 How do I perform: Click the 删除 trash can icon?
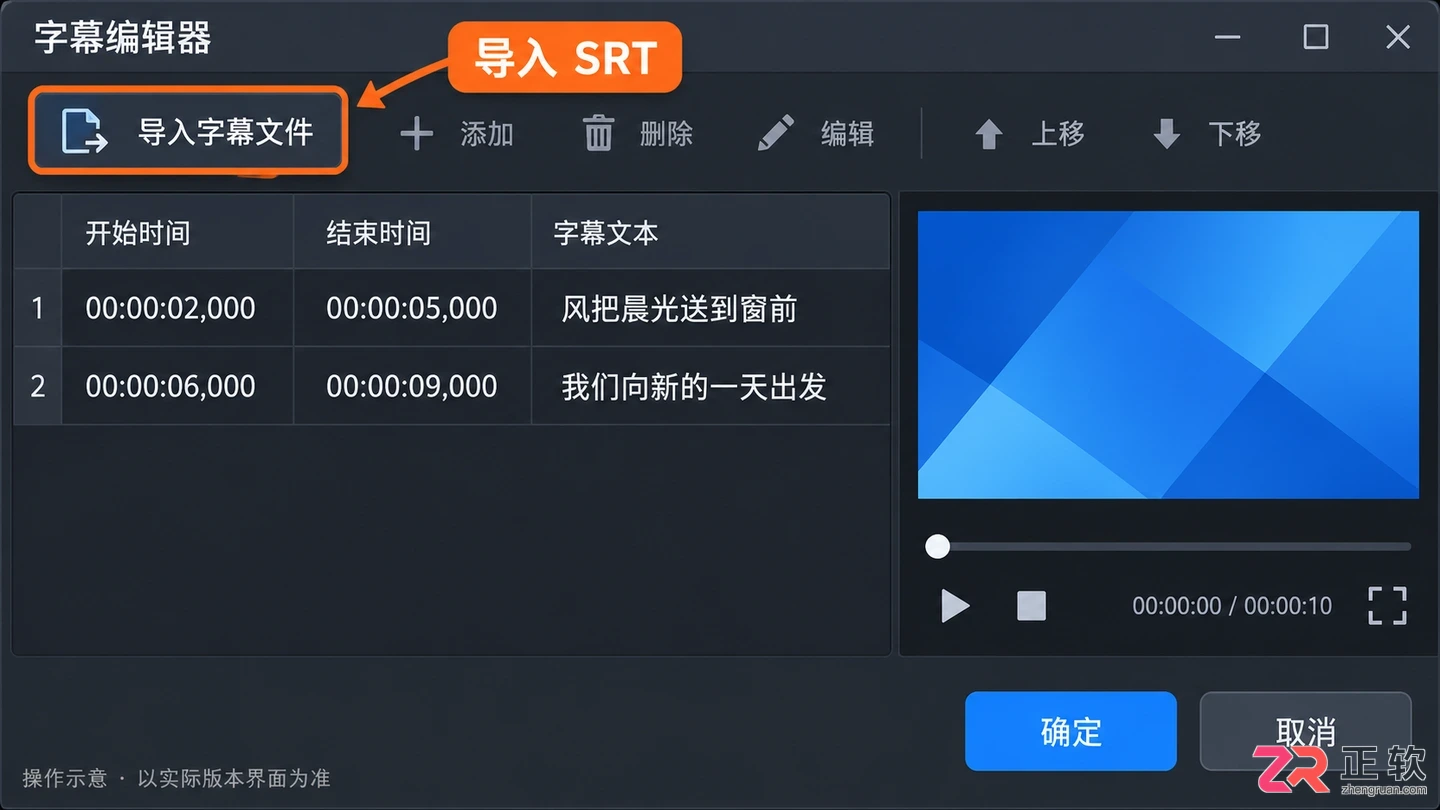tap(598, 133)
